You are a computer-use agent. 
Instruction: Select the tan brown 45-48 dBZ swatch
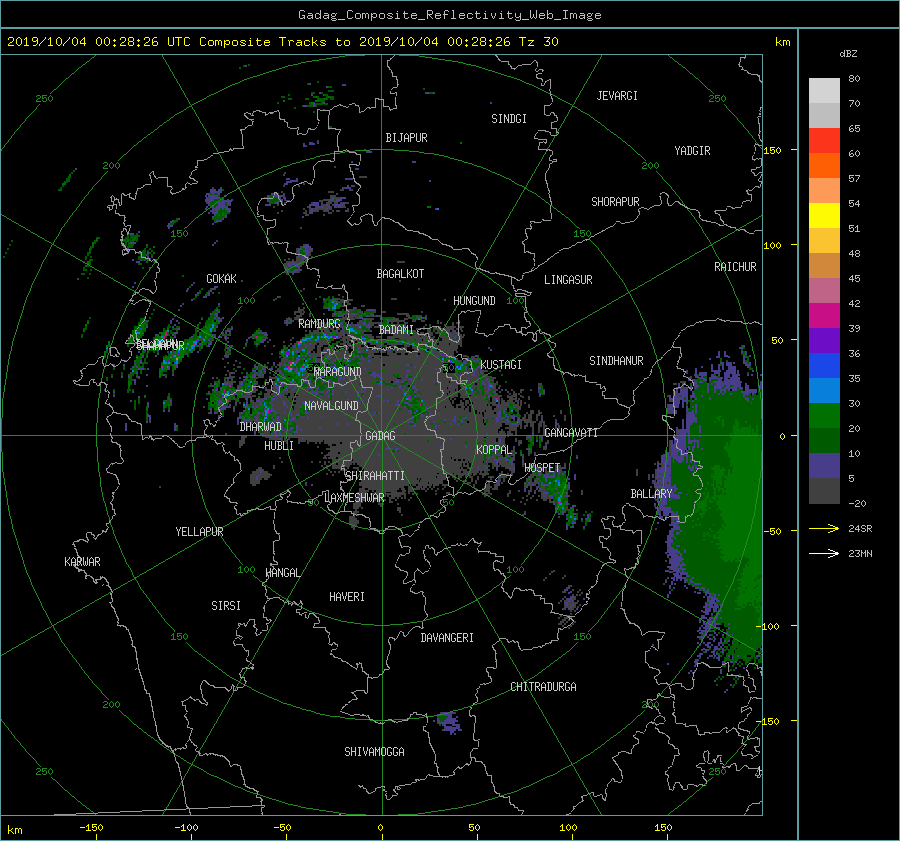click(x=824, y=265)
